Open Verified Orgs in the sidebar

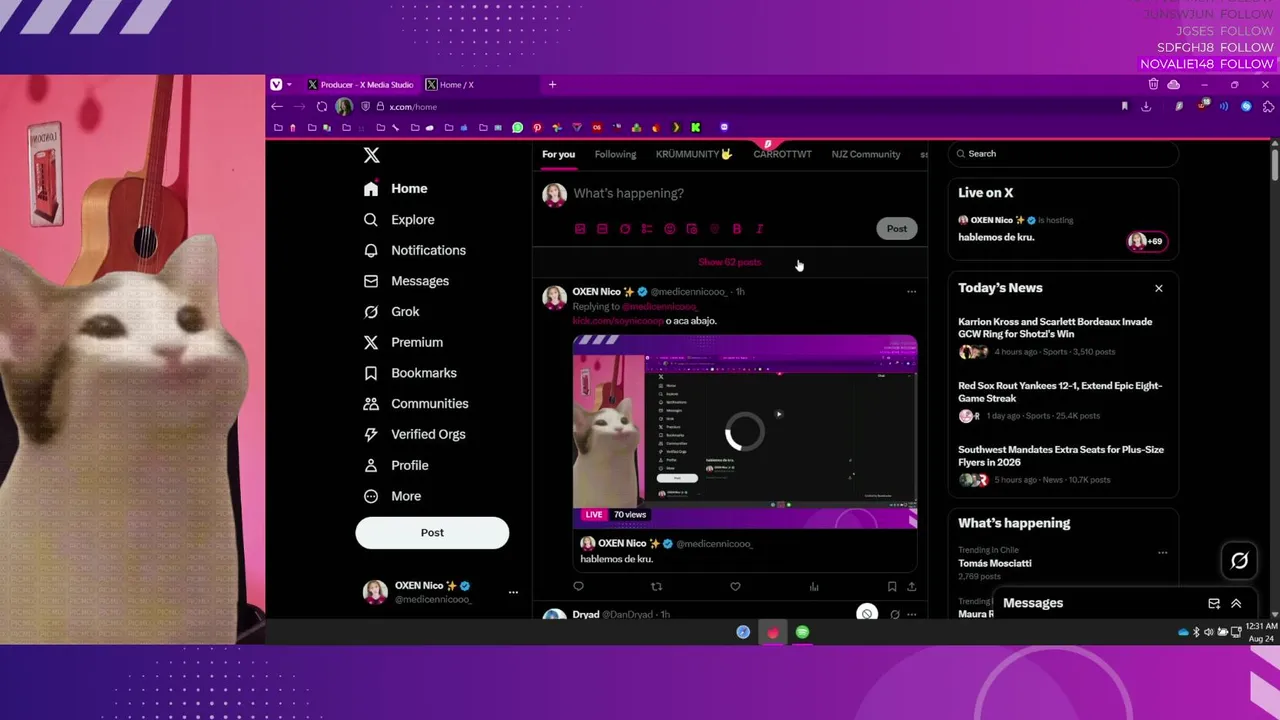coord(414,434)
